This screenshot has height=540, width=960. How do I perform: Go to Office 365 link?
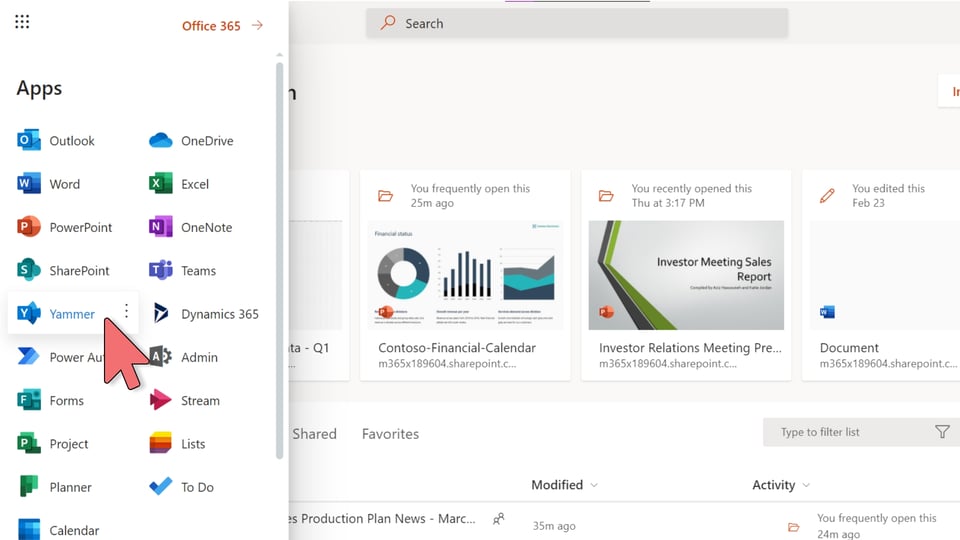point(211,26)
